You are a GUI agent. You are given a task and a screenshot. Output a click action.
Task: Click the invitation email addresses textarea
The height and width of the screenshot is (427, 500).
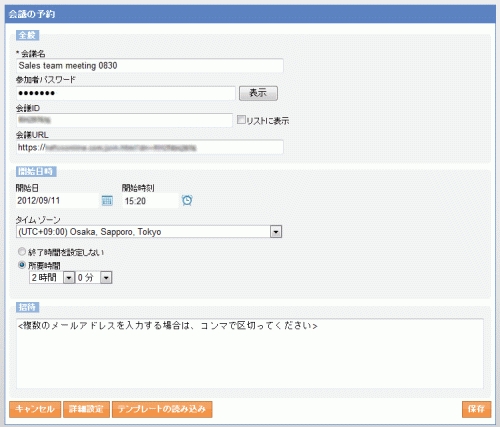click(x=250, y=354)
